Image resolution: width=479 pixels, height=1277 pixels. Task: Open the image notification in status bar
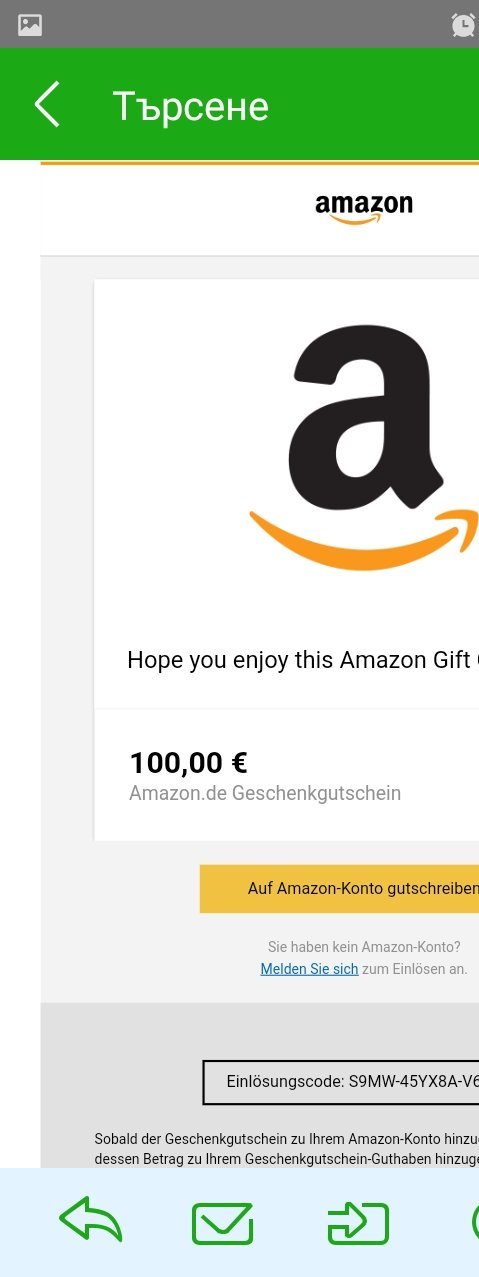point(30,25)
